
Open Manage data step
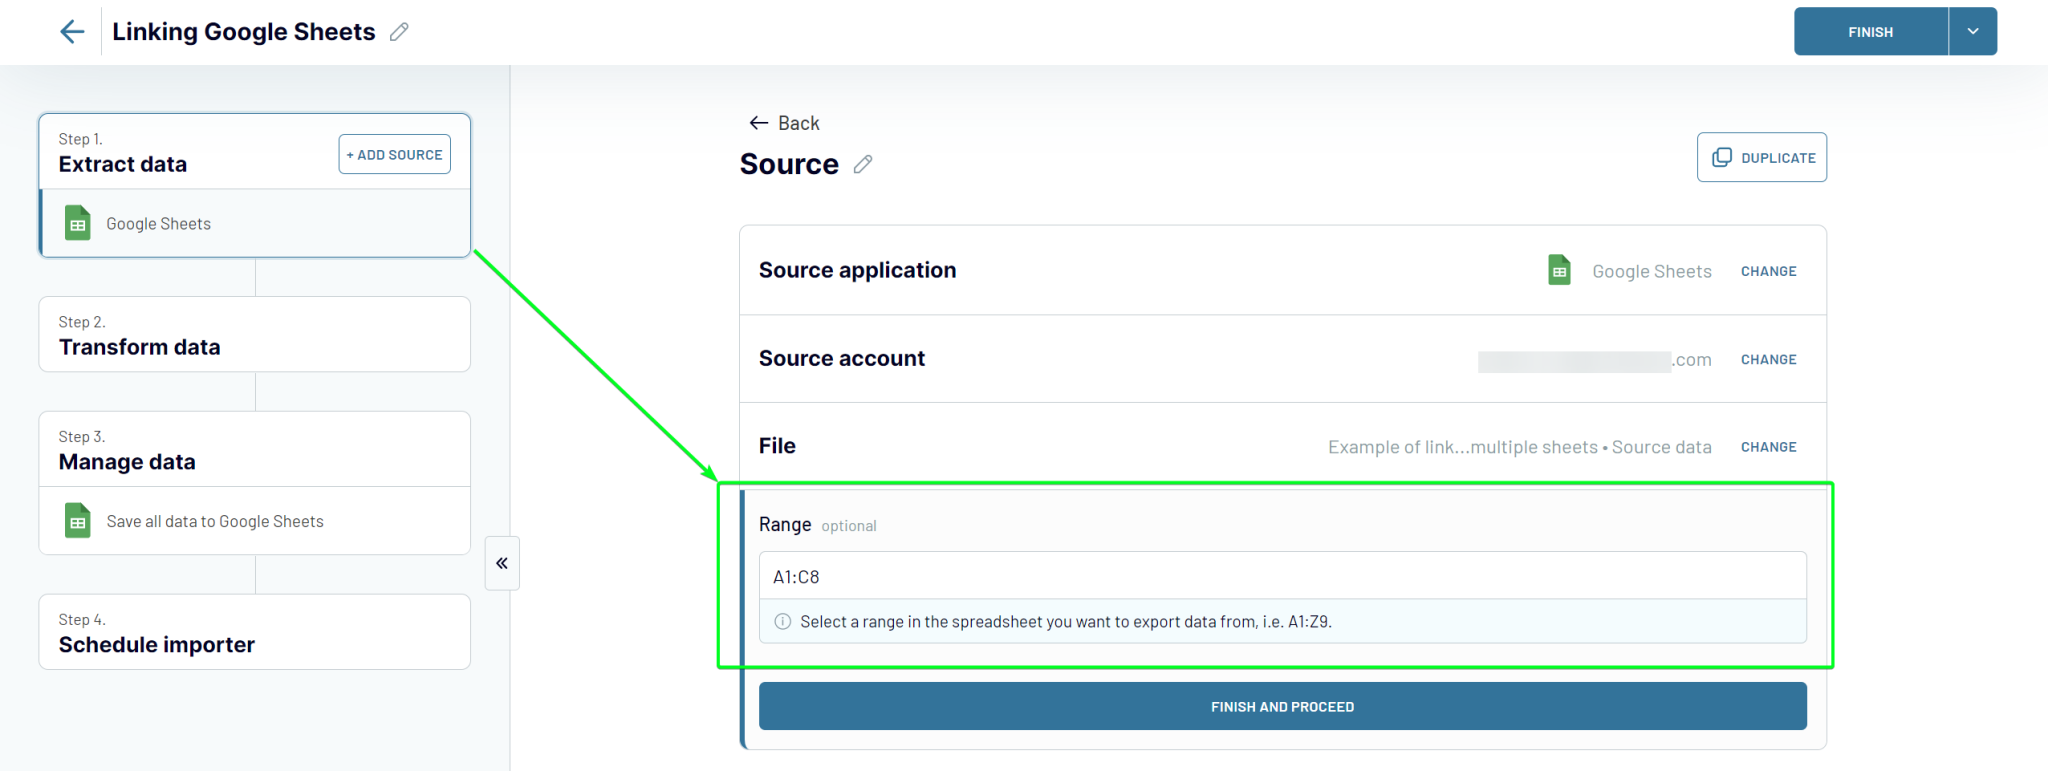point(254,449)
